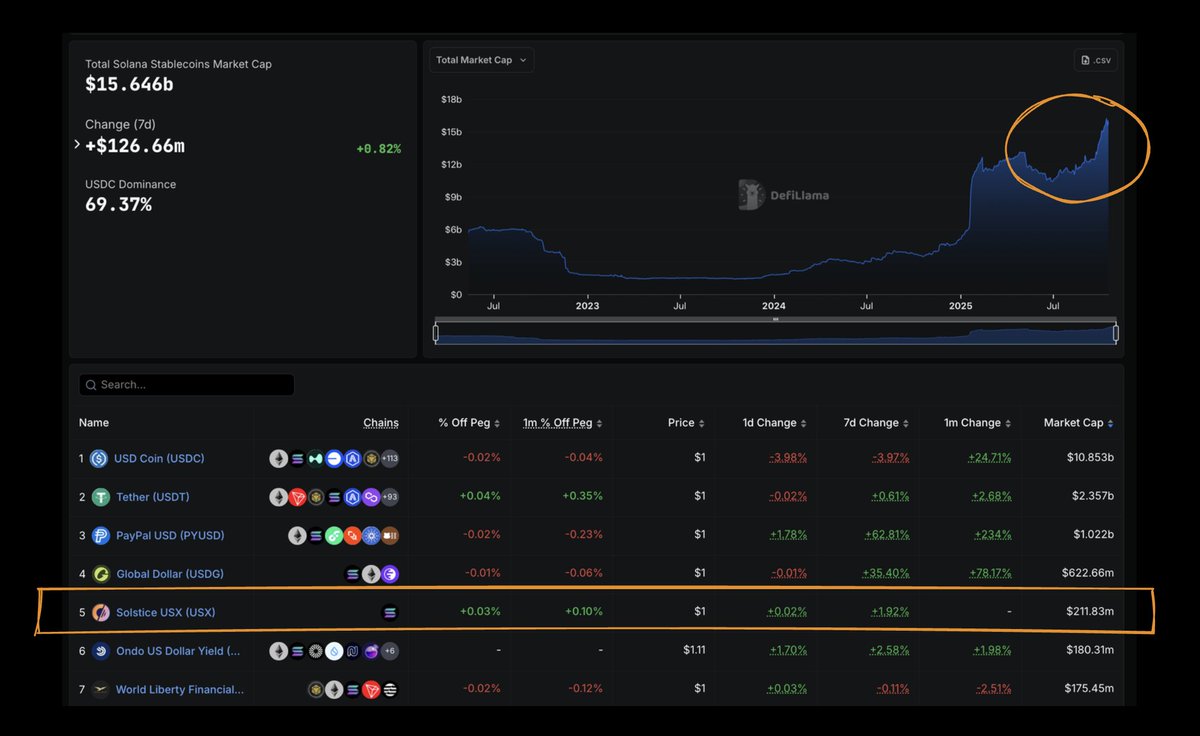The image size is (1200, 736).
Task: Open the USD Coin (USDC) link
Action: (159, 459)
